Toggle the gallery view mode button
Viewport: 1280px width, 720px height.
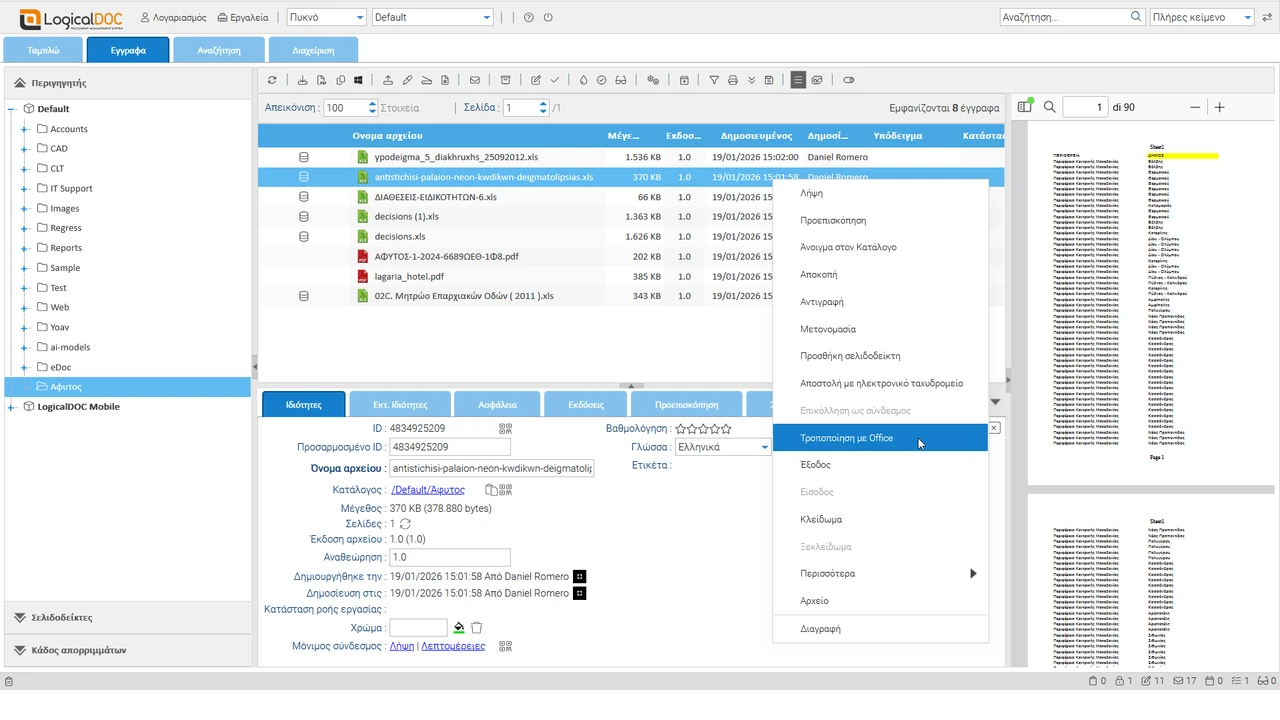(817, 80)
